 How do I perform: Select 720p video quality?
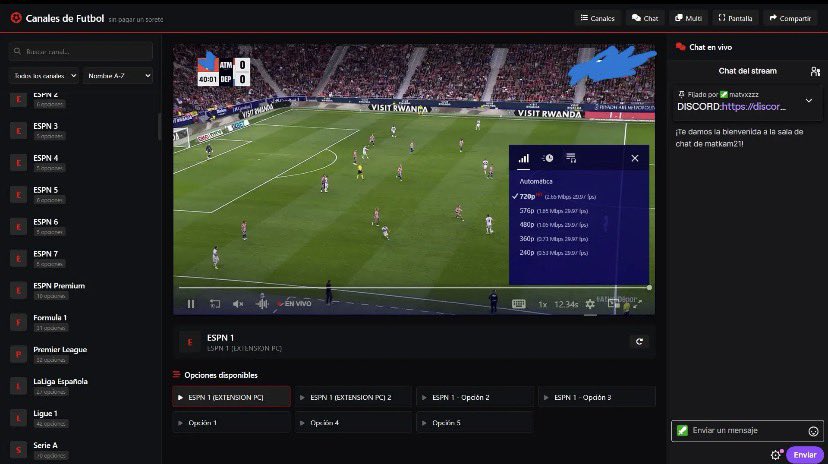click(x=553, y=196)
